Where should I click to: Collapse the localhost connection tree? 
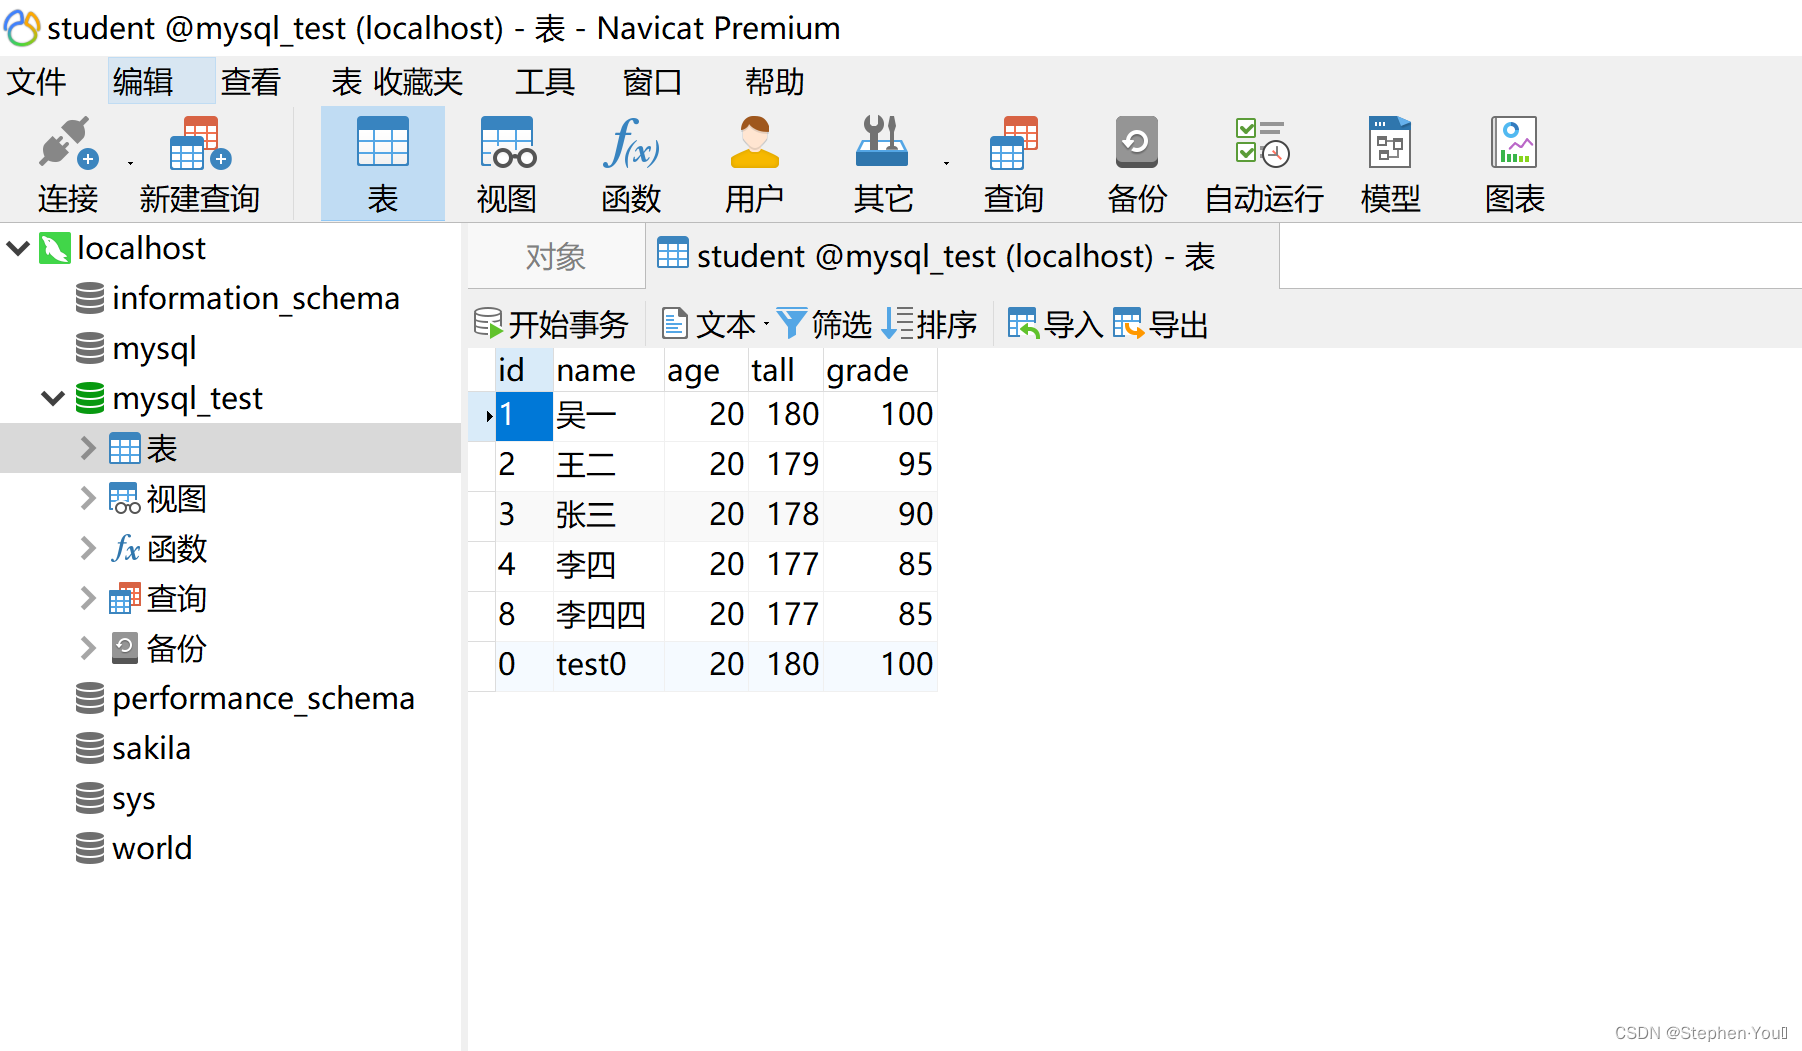17,247
